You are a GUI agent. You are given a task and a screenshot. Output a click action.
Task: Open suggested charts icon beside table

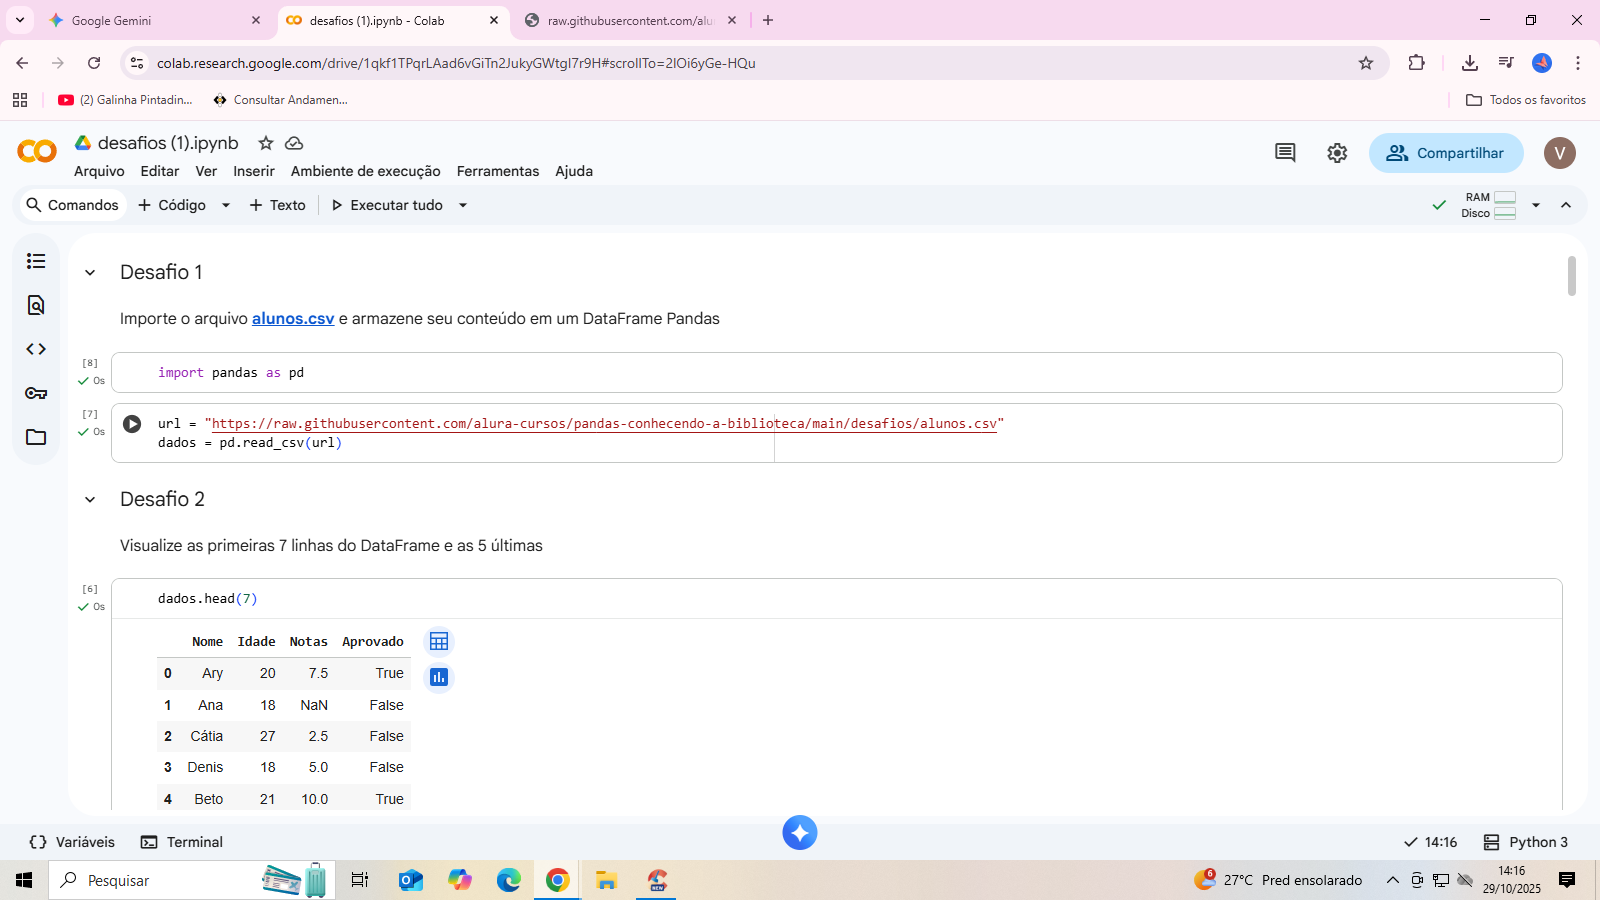[x=439, y=677]
